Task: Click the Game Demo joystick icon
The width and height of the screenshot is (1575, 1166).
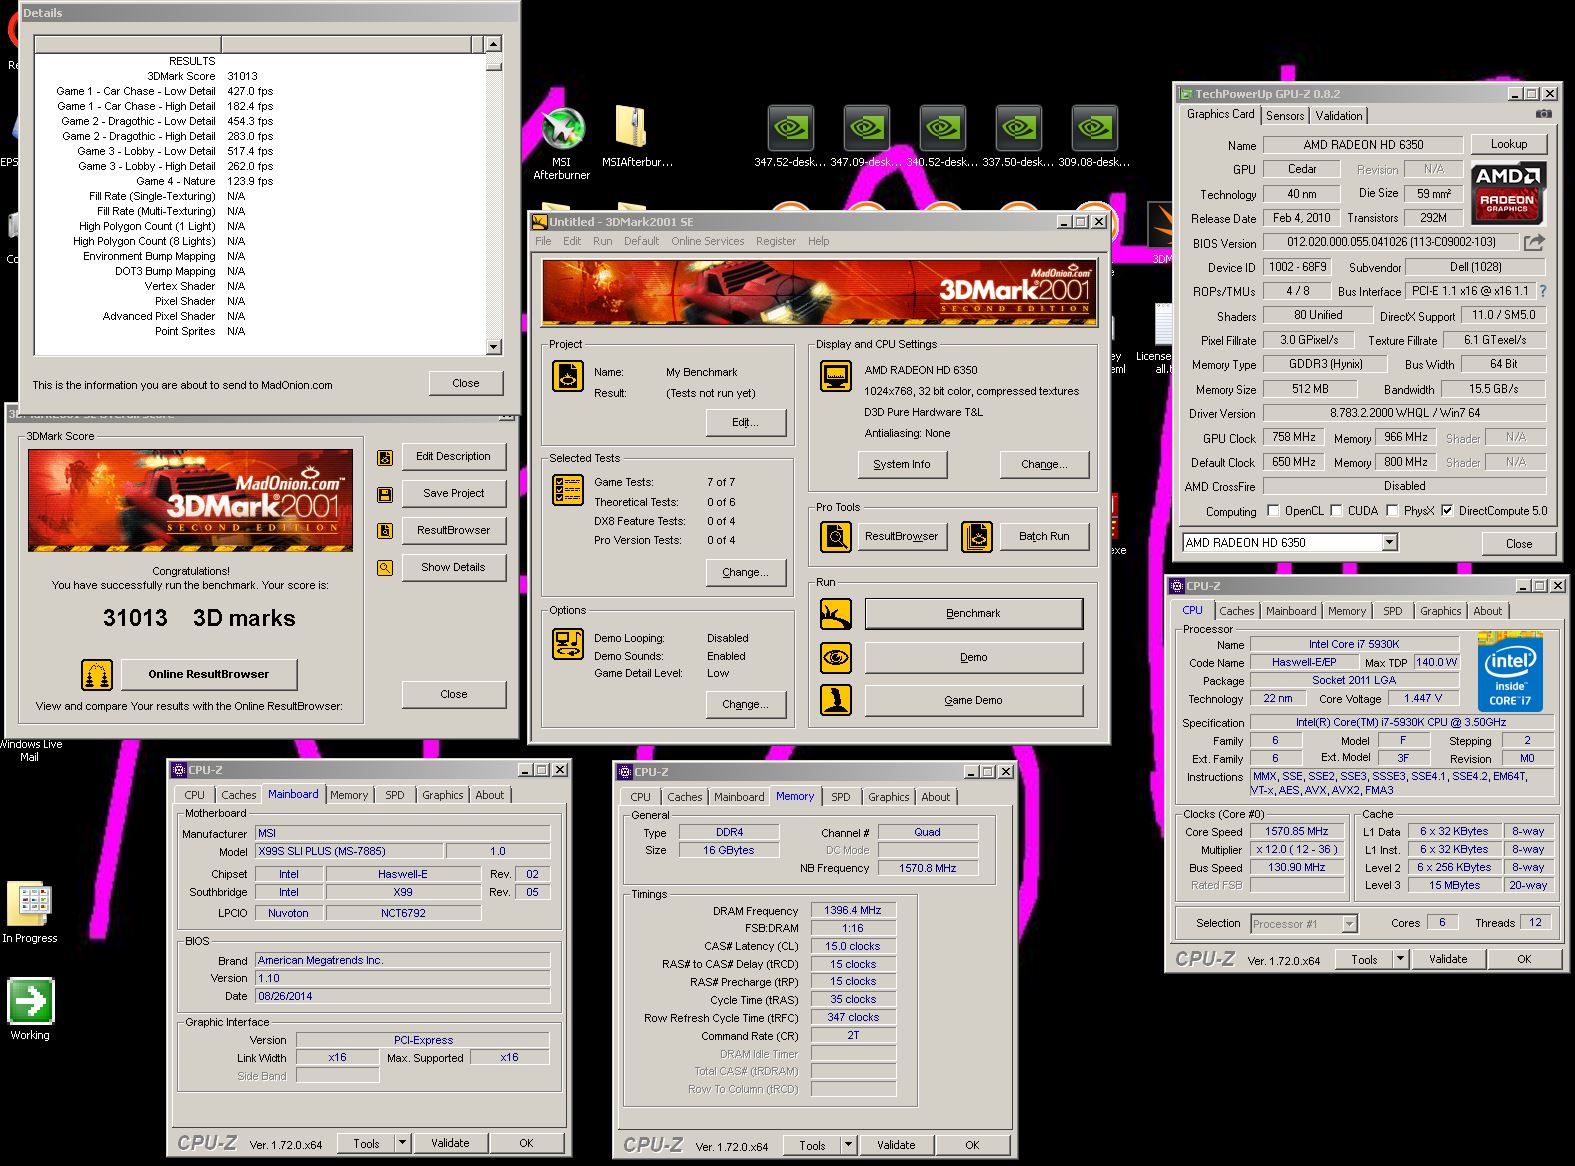Action: pyautogui.click(x=835, y=700)
